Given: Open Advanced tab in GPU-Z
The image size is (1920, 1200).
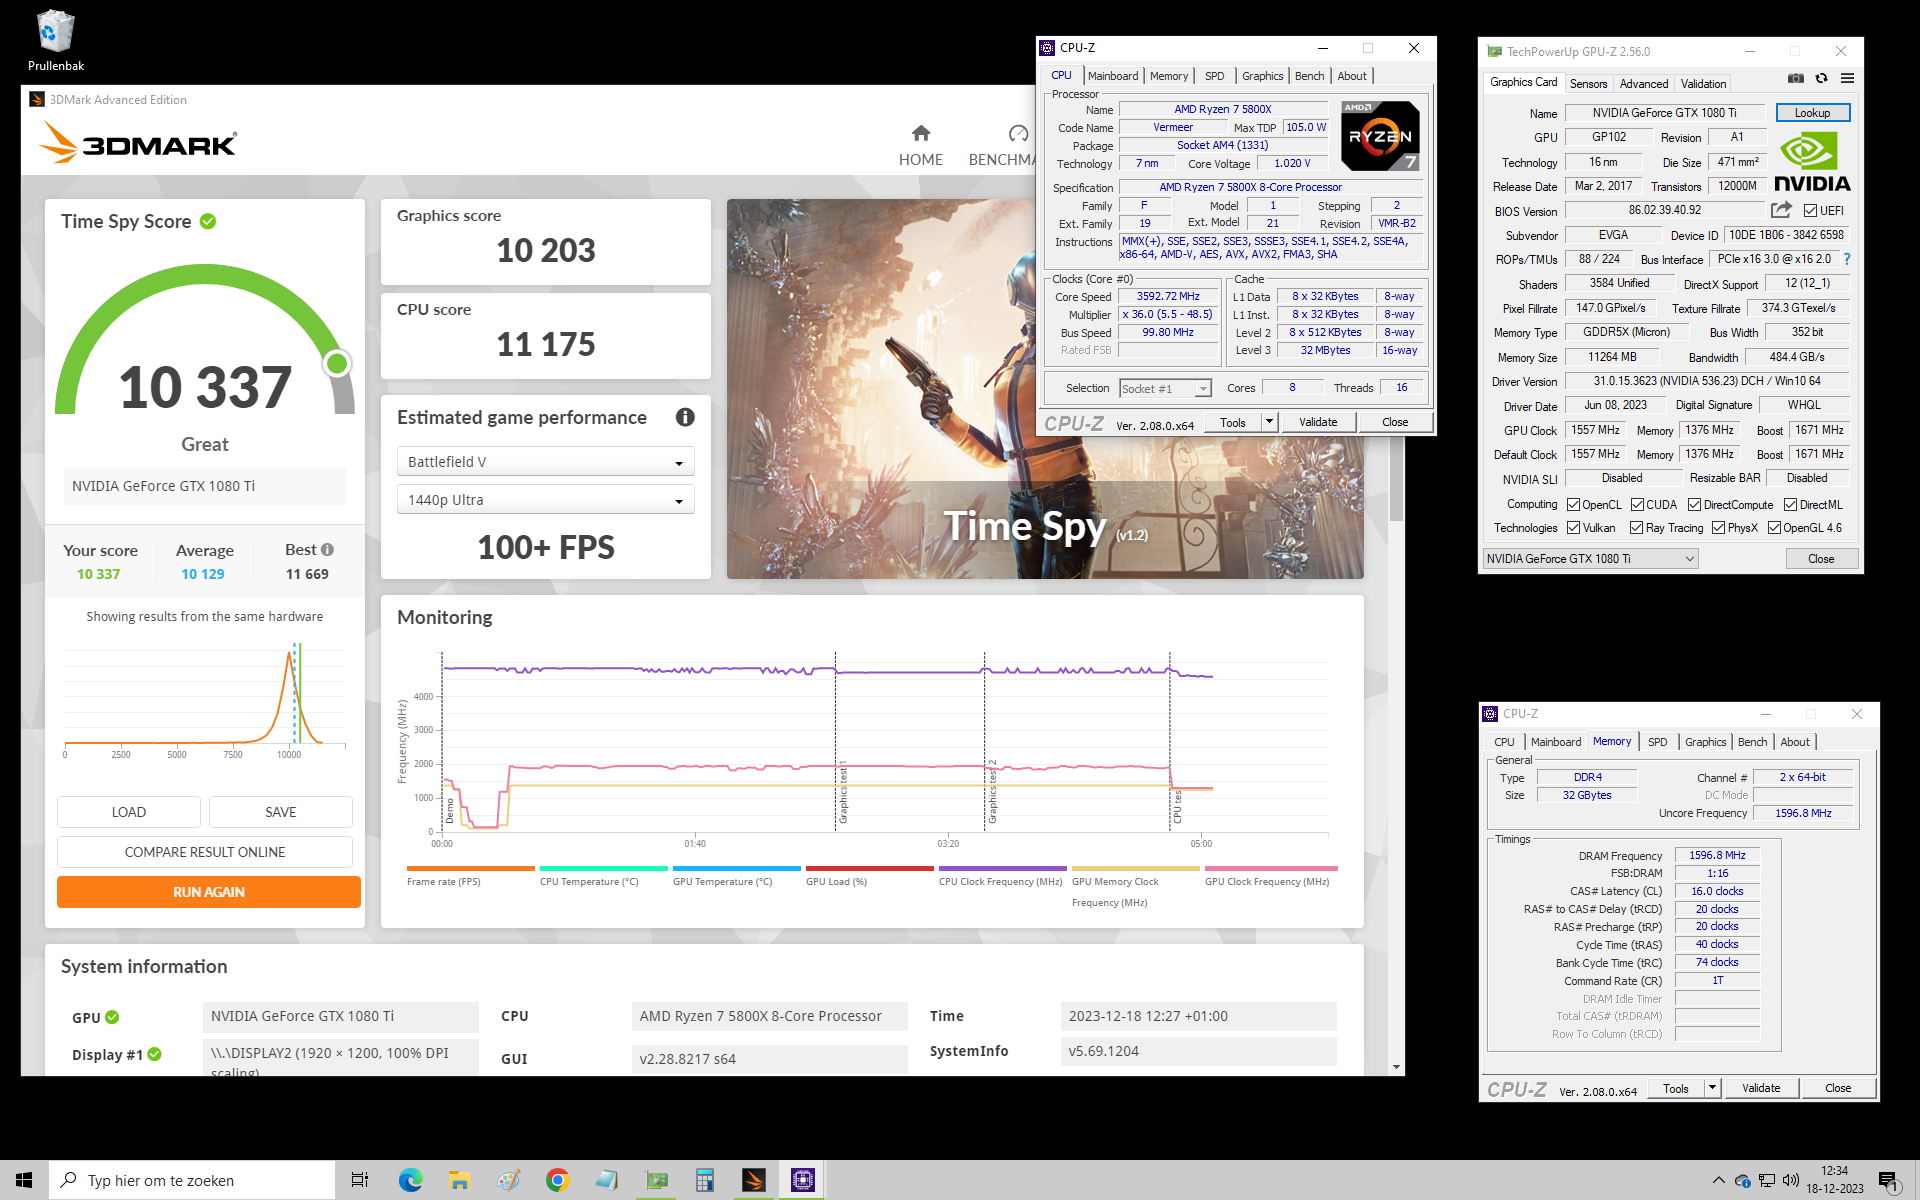Looking at the screenshot, I should click(1643, 84).
